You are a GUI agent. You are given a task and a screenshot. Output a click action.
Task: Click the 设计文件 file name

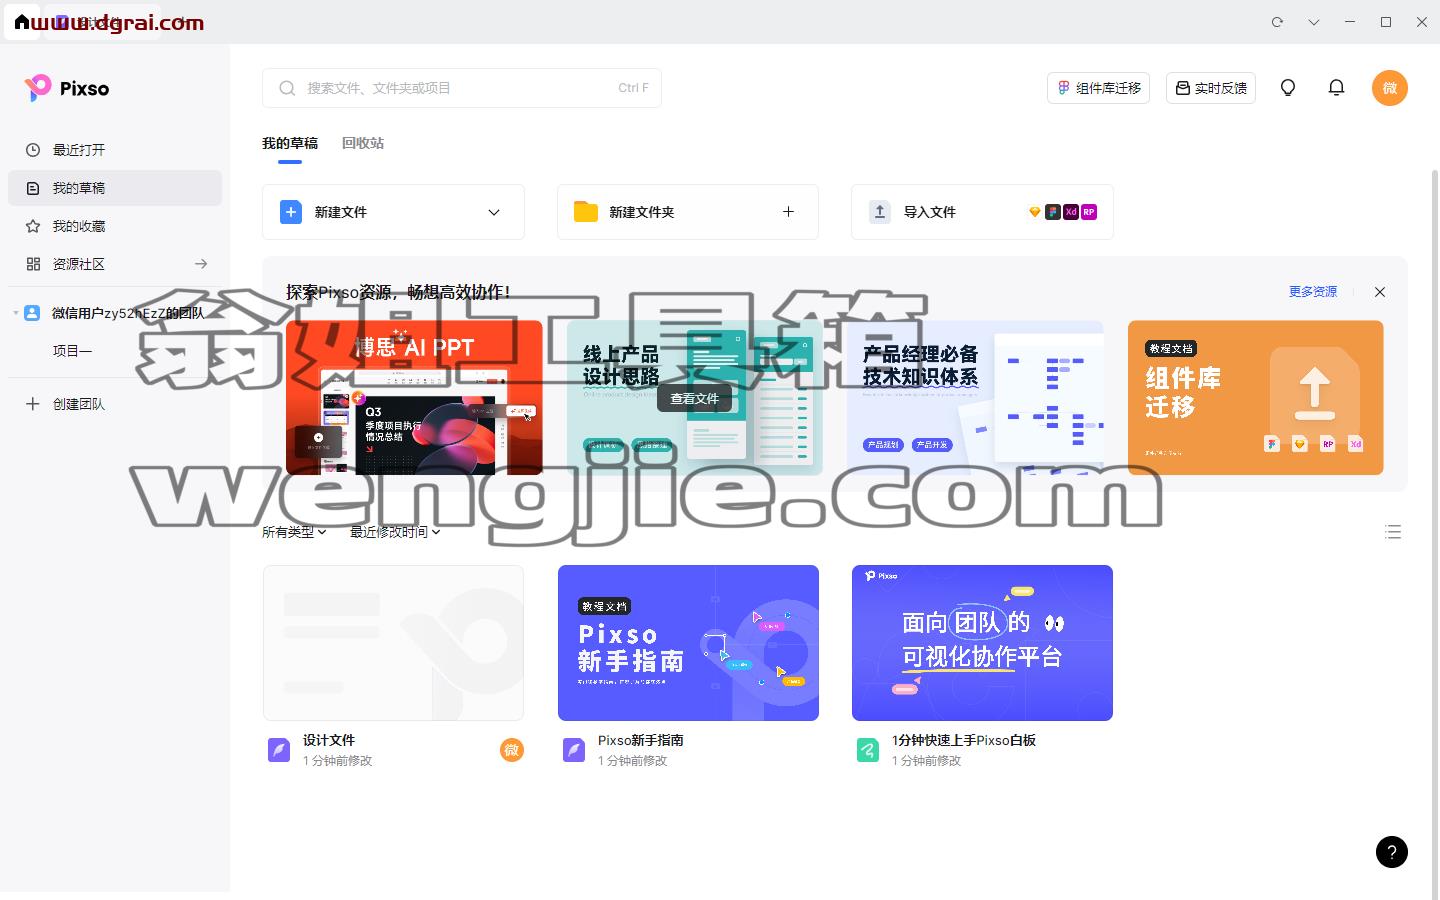tap(329, 740)
